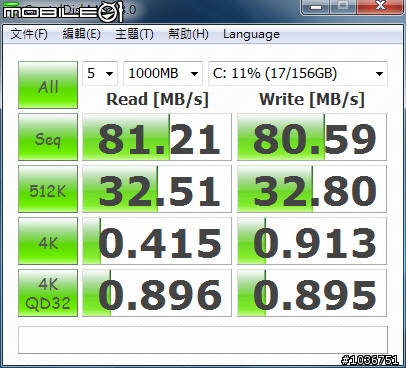Start the 512K benchmark test
406x368 pixels.
48,189
